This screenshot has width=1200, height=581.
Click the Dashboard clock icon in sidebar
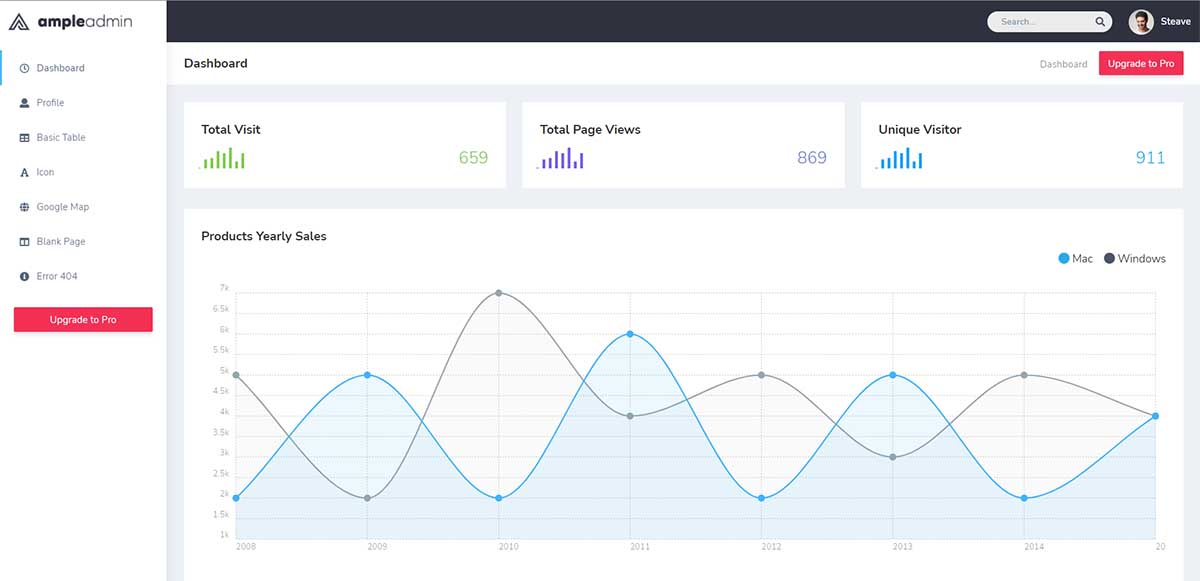(x=24, y=68)
